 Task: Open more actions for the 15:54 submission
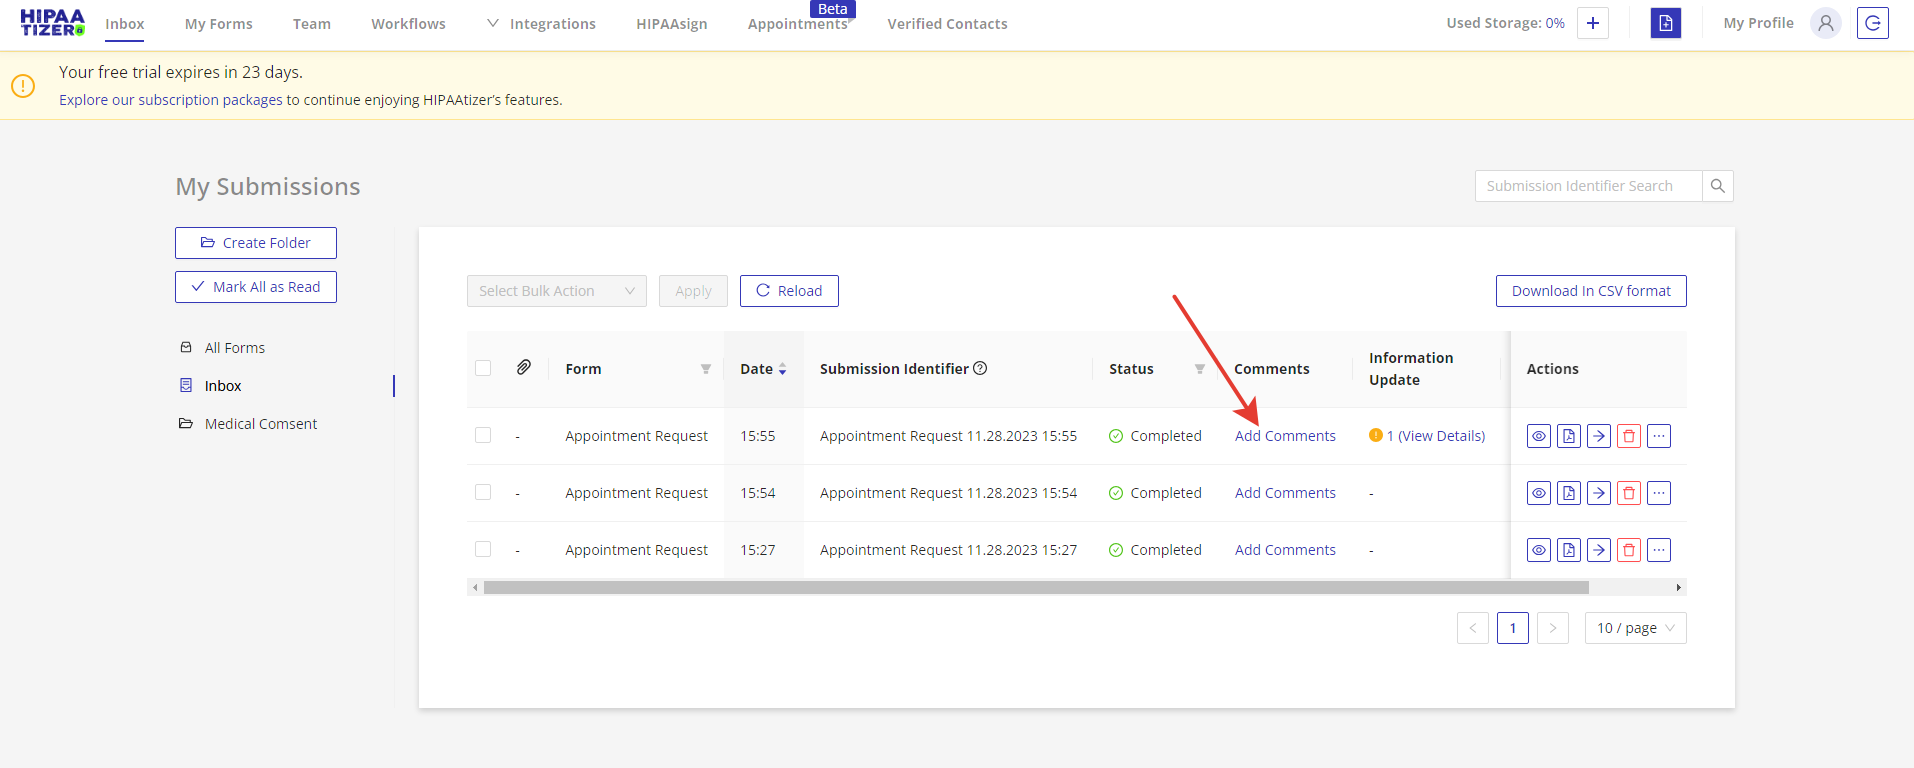click(x=1658, y=493)
